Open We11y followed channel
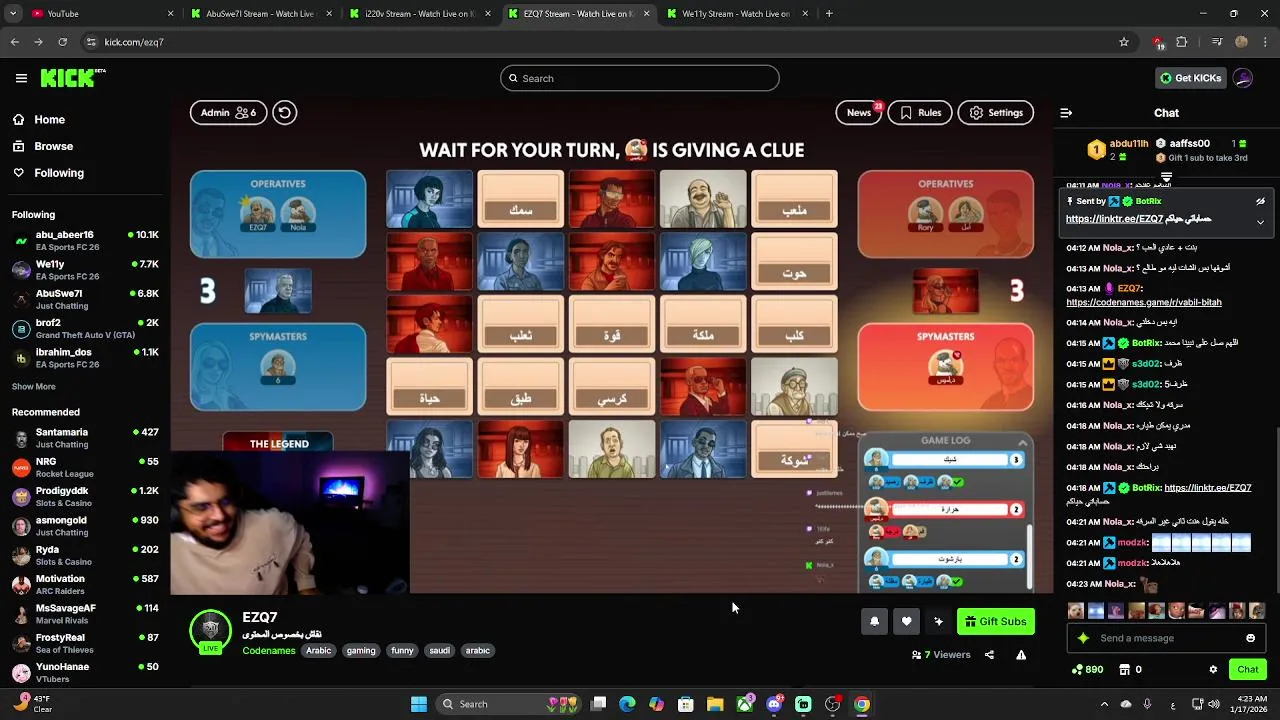 (85, 270)
